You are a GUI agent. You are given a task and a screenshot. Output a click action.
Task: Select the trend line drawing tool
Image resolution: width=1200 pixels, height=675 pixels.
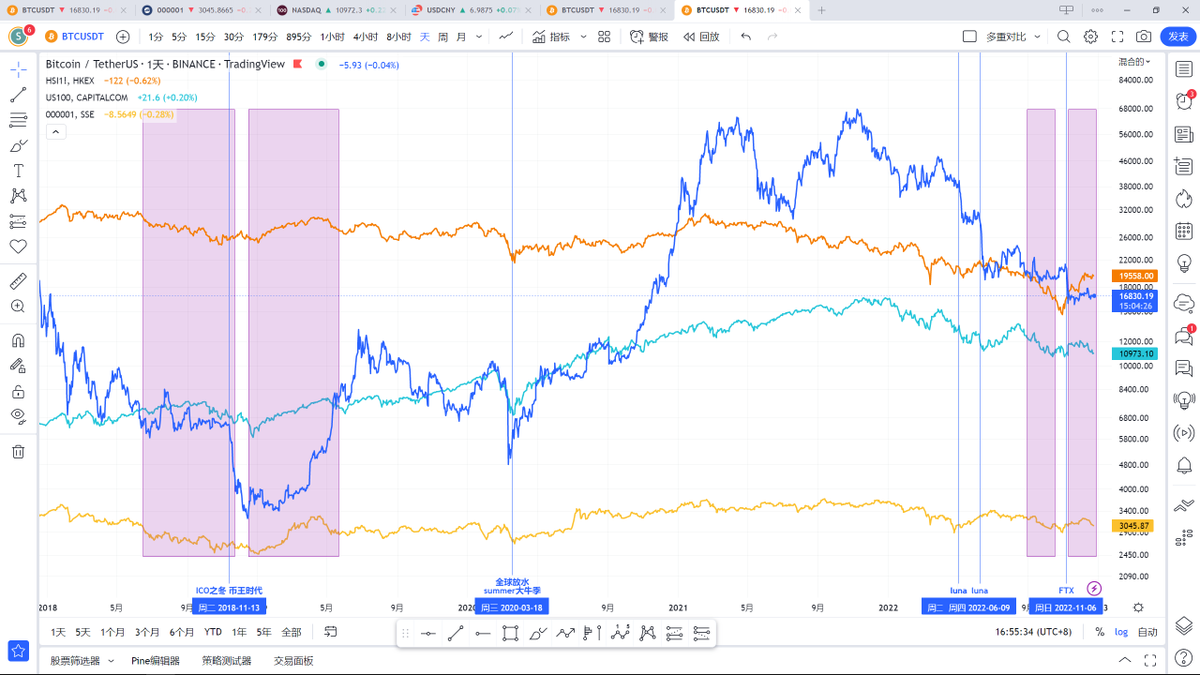tap(18, 95)
